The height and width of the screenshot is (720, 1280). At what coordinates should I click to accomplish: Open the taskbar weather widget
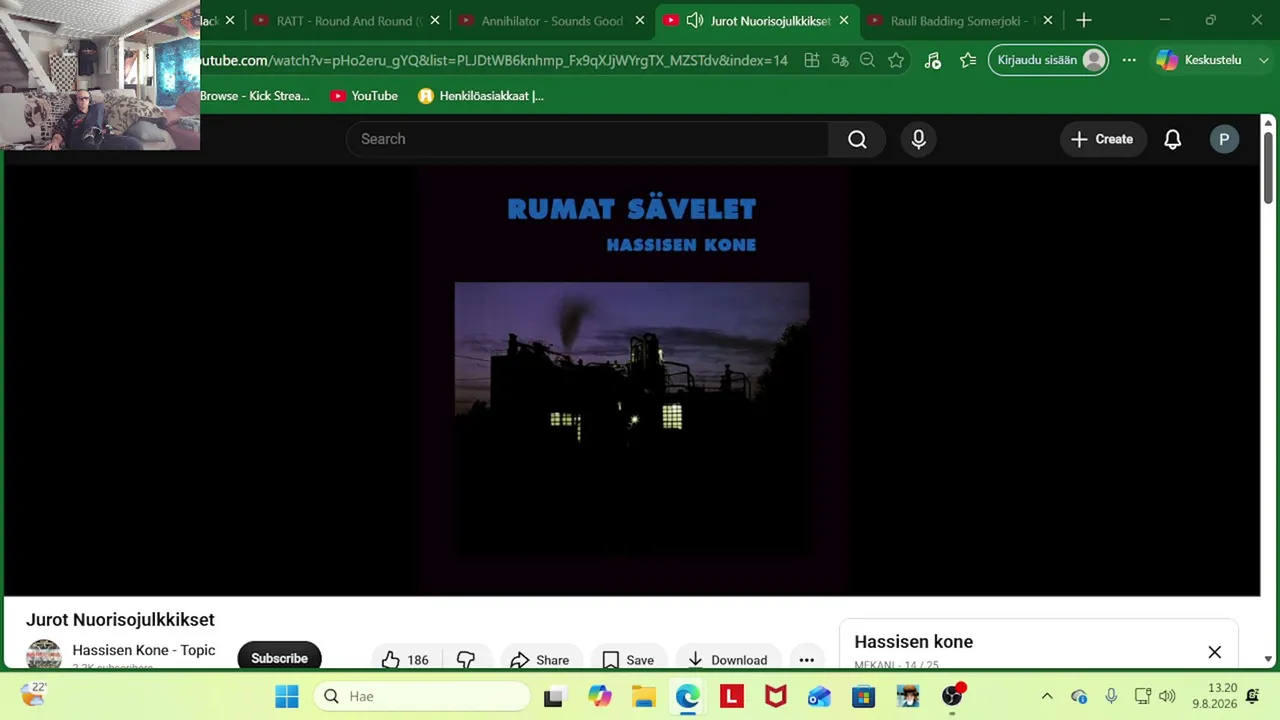(33, 694)
